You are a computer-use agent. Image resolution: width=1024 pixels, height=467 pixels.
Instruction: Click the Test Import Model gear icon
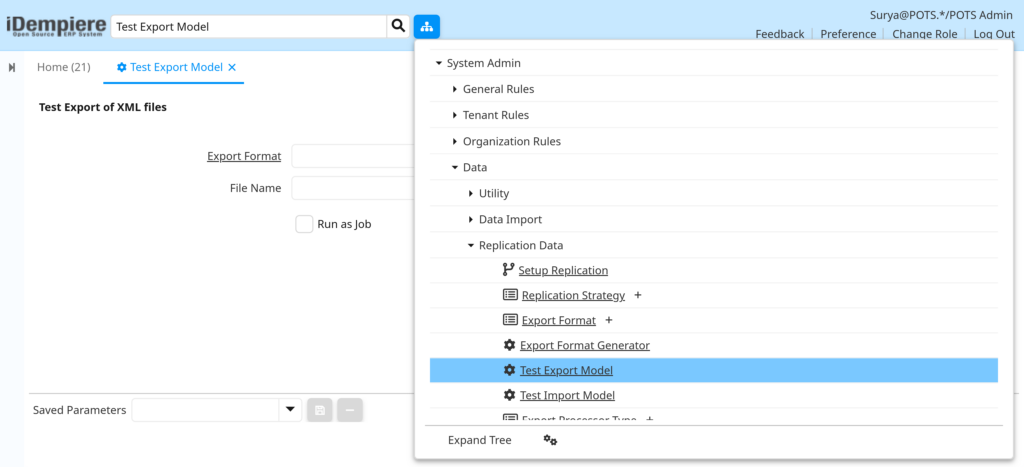(x=509, y=395)
